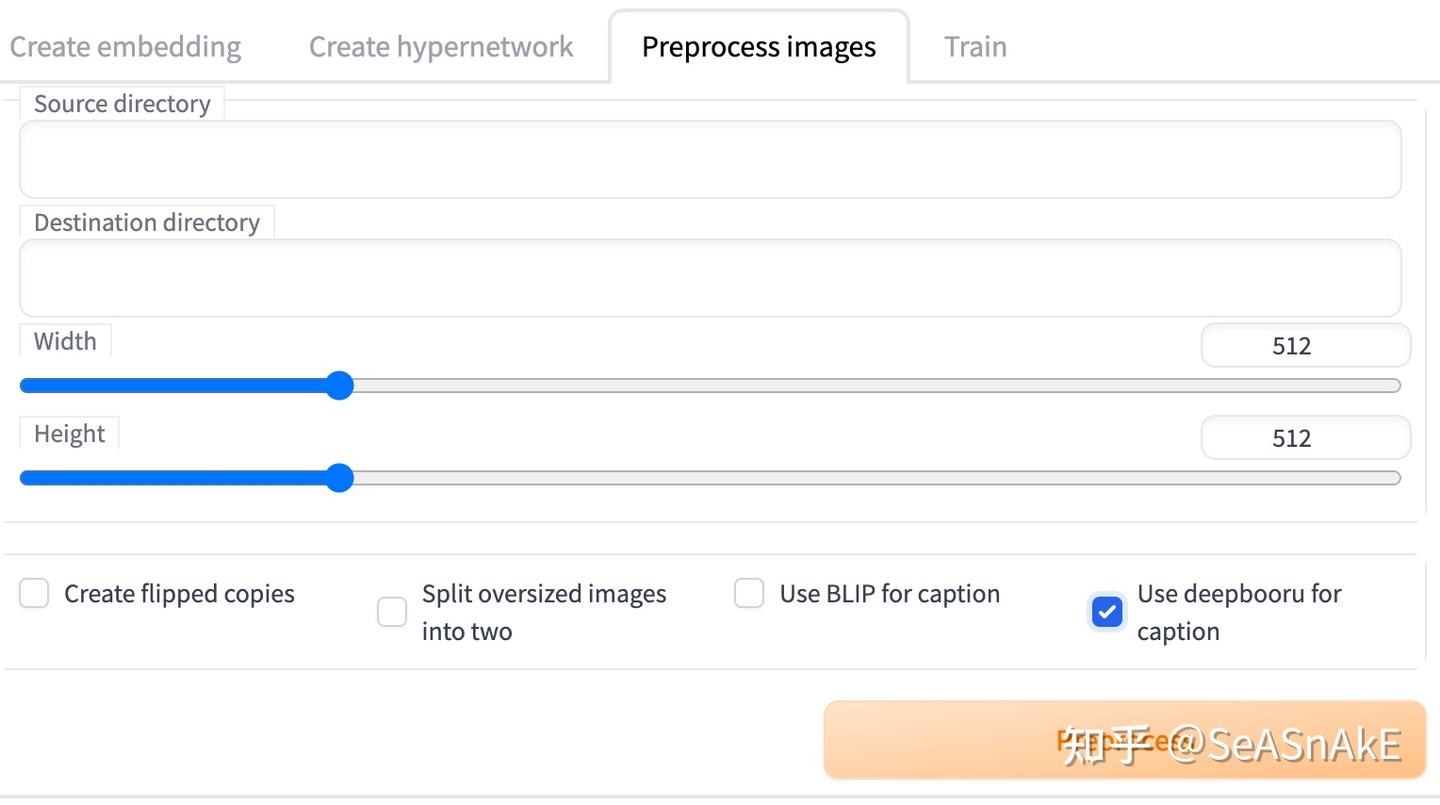Focus the Destination directory input box
Image resolution: width=1440 pixels, height=805 pixels.
(710, 278)
